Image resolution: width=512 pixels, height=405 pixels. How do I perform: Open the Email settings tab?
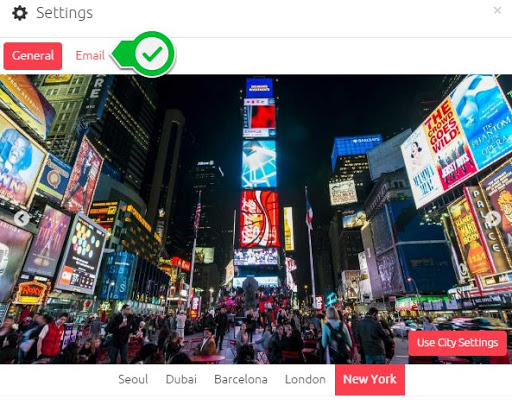tap(90, 55)
